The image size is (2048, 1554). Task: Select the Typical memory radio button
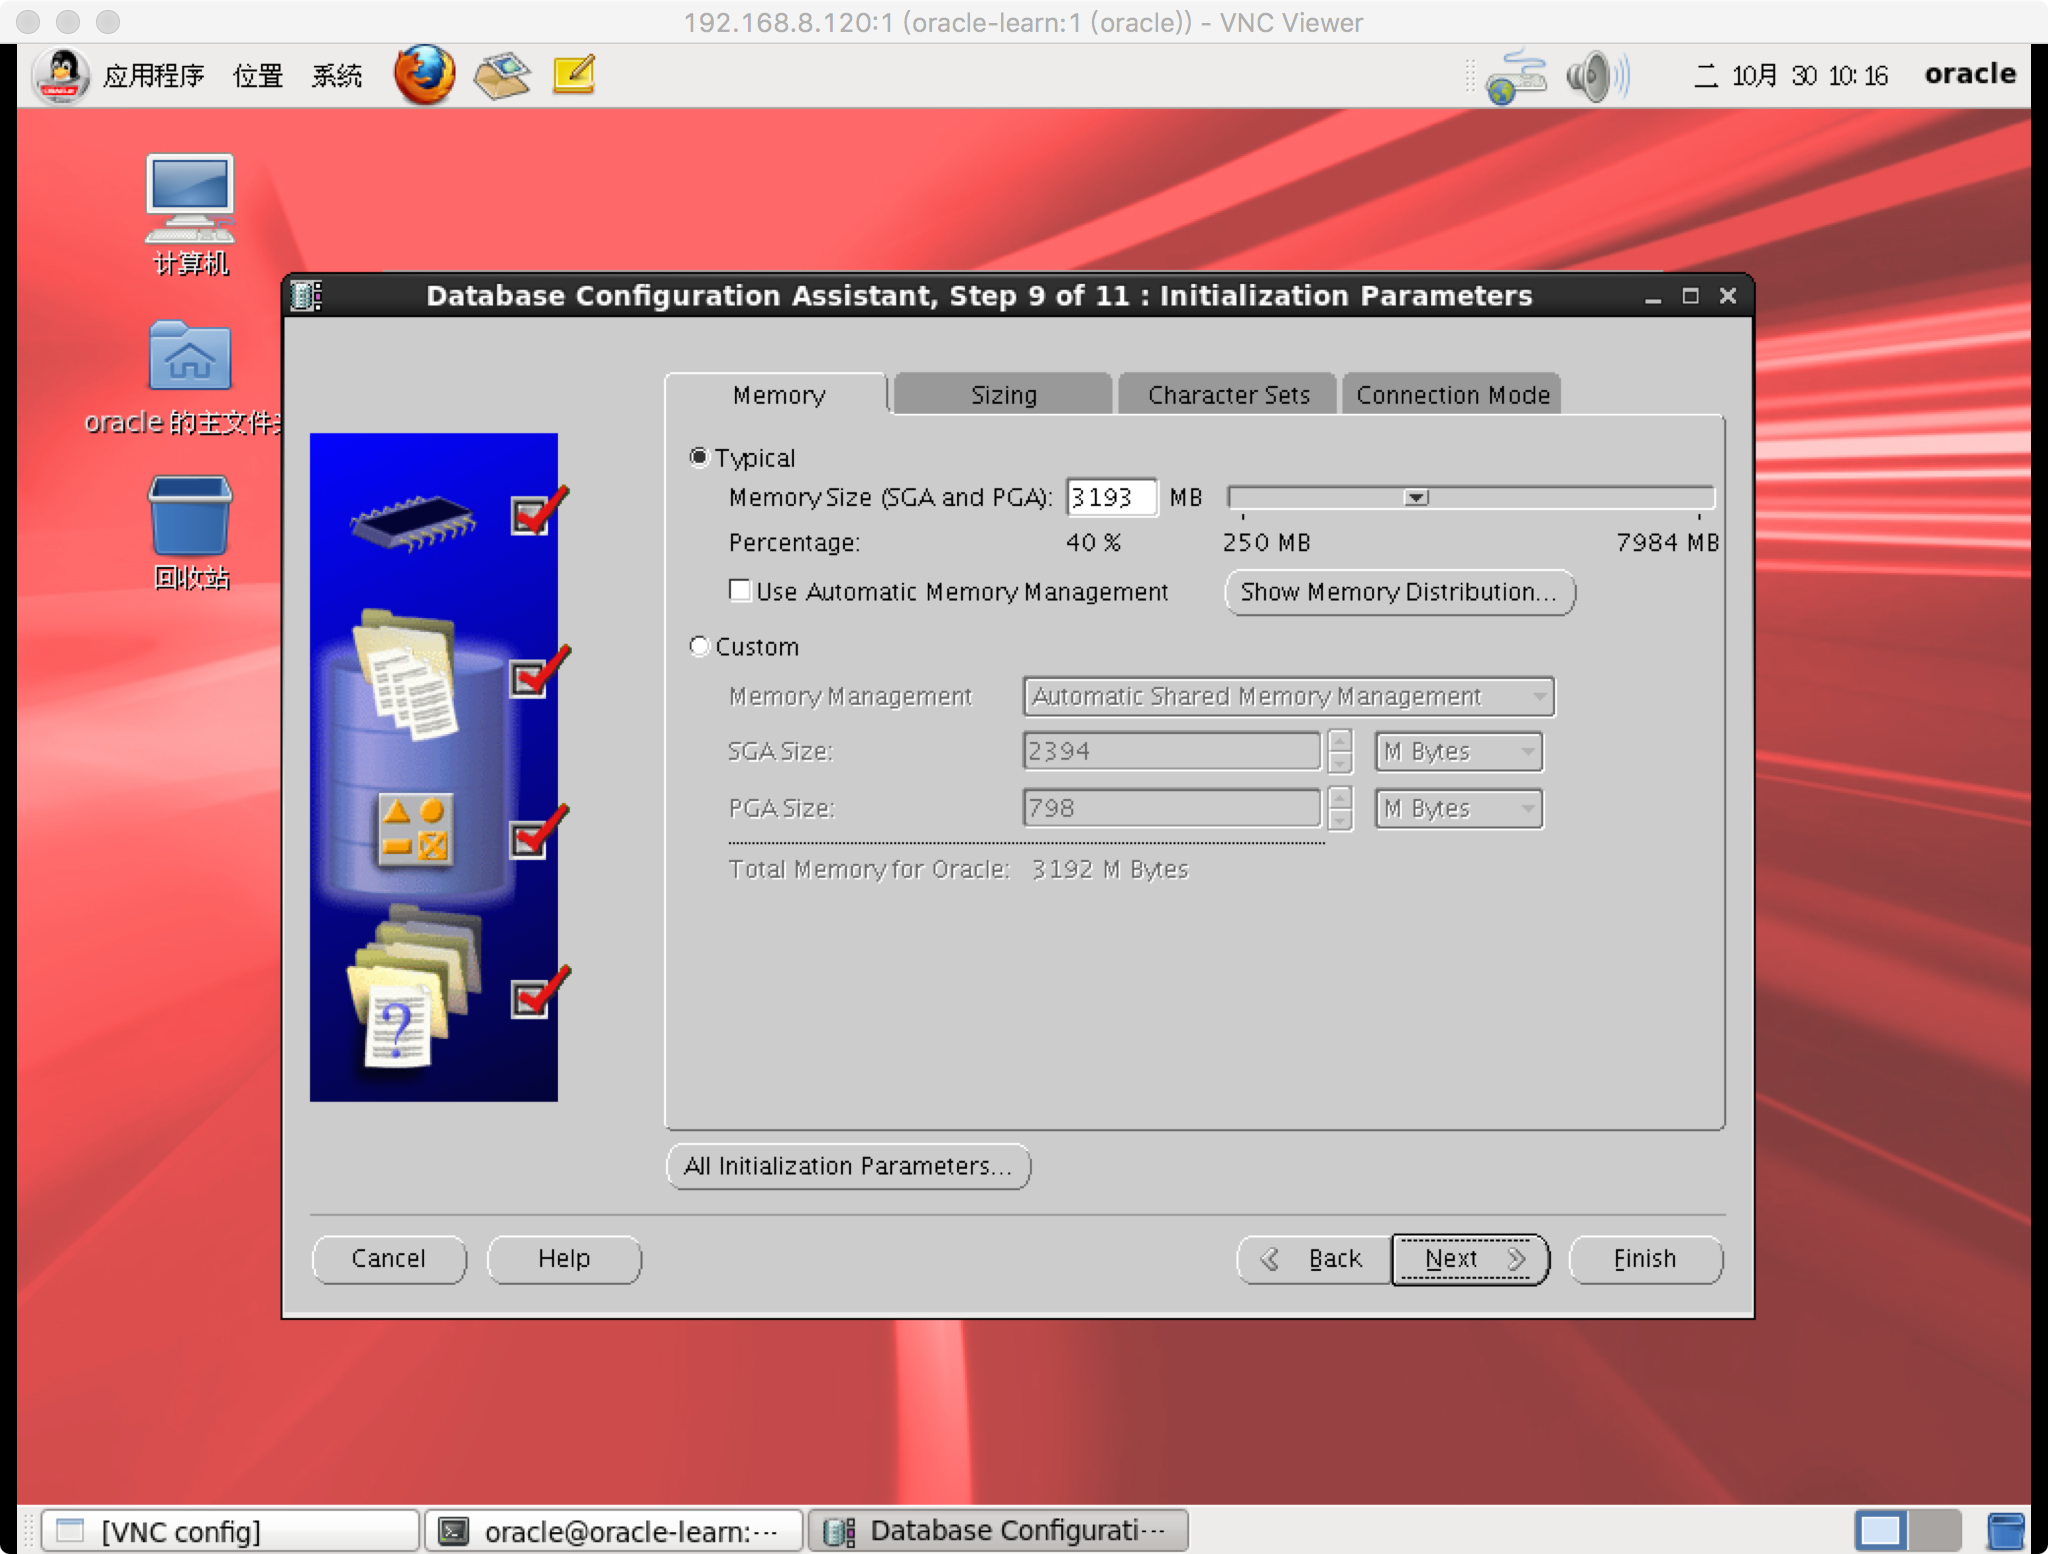[x=699, y=457]
